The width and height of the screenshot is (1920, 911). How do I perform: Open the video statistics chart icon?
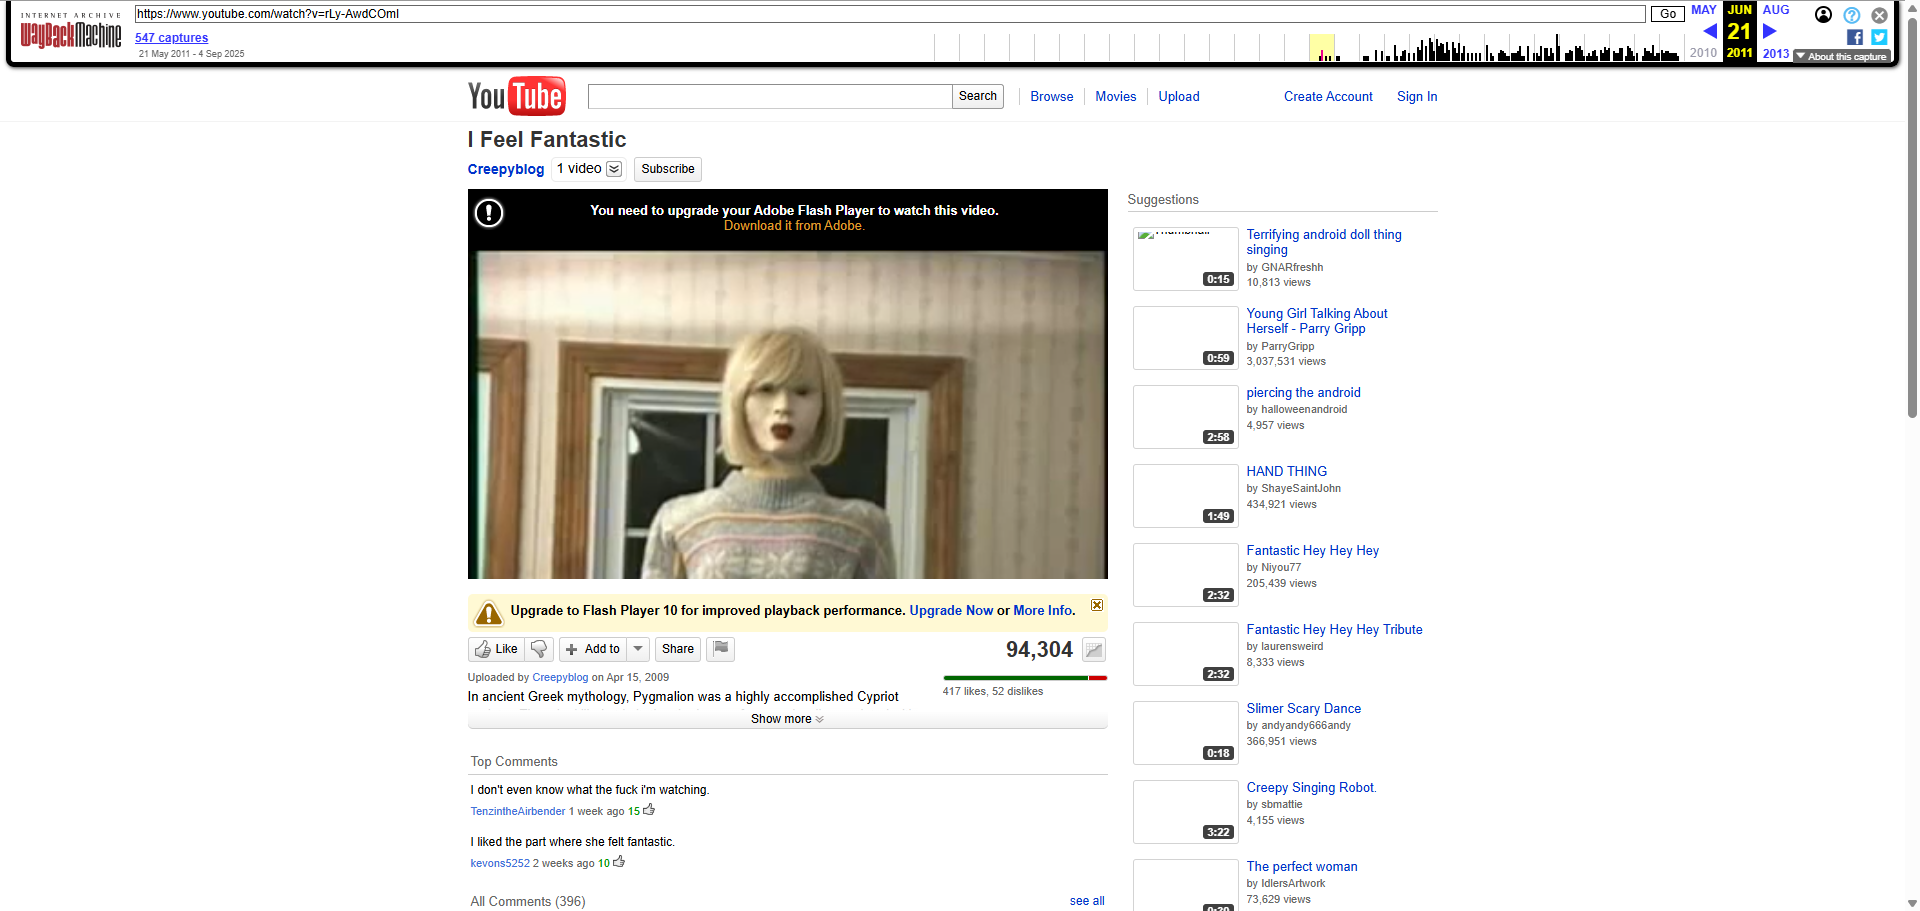tap(1094, 650)
